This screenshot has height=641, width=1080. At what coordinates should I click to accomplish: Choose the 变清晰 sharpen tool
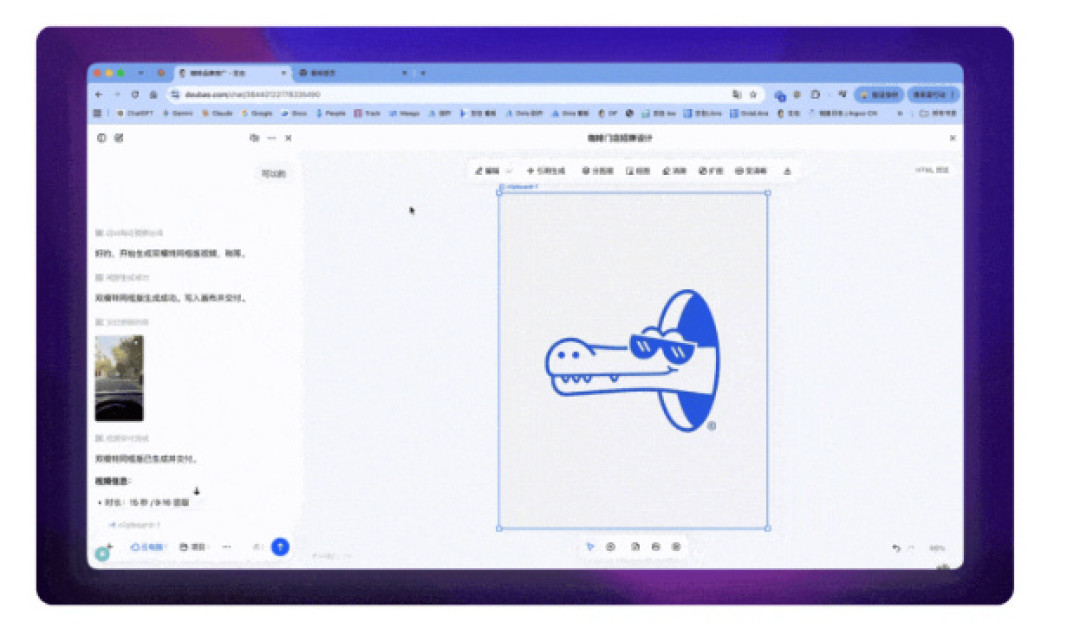coord(751,171)
